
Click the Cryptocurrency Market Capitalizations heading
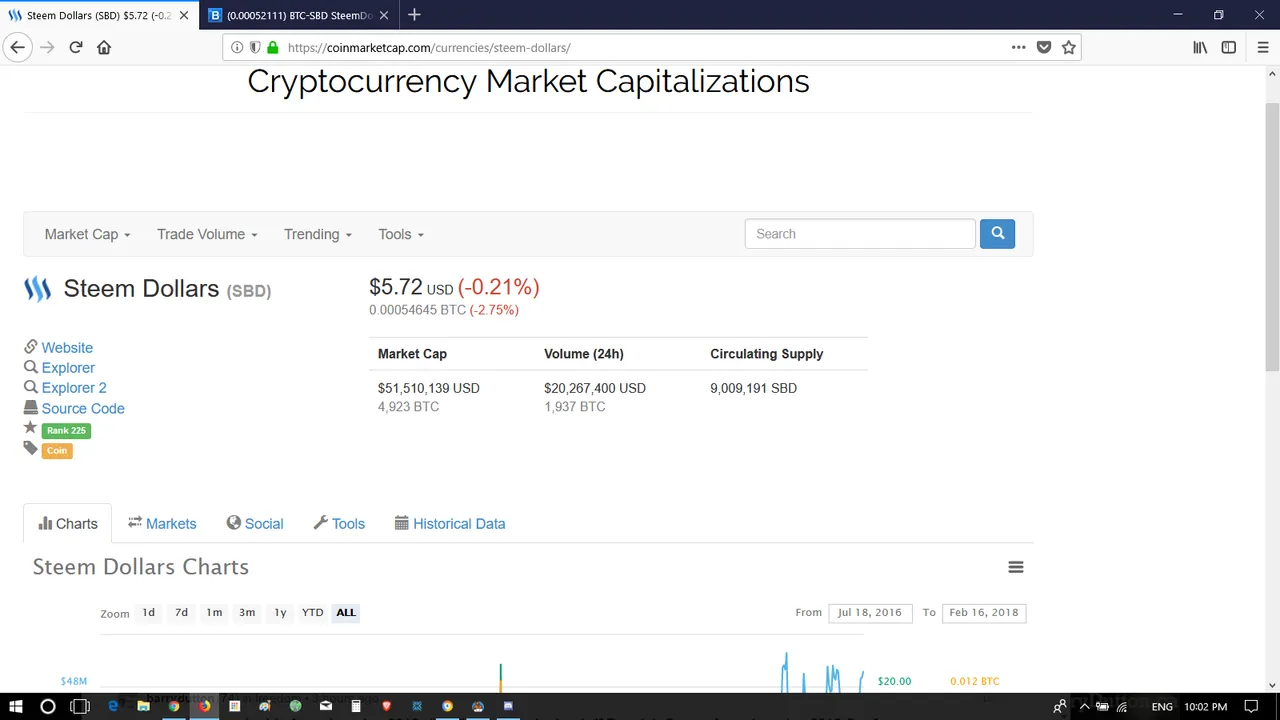pos(528,81)
